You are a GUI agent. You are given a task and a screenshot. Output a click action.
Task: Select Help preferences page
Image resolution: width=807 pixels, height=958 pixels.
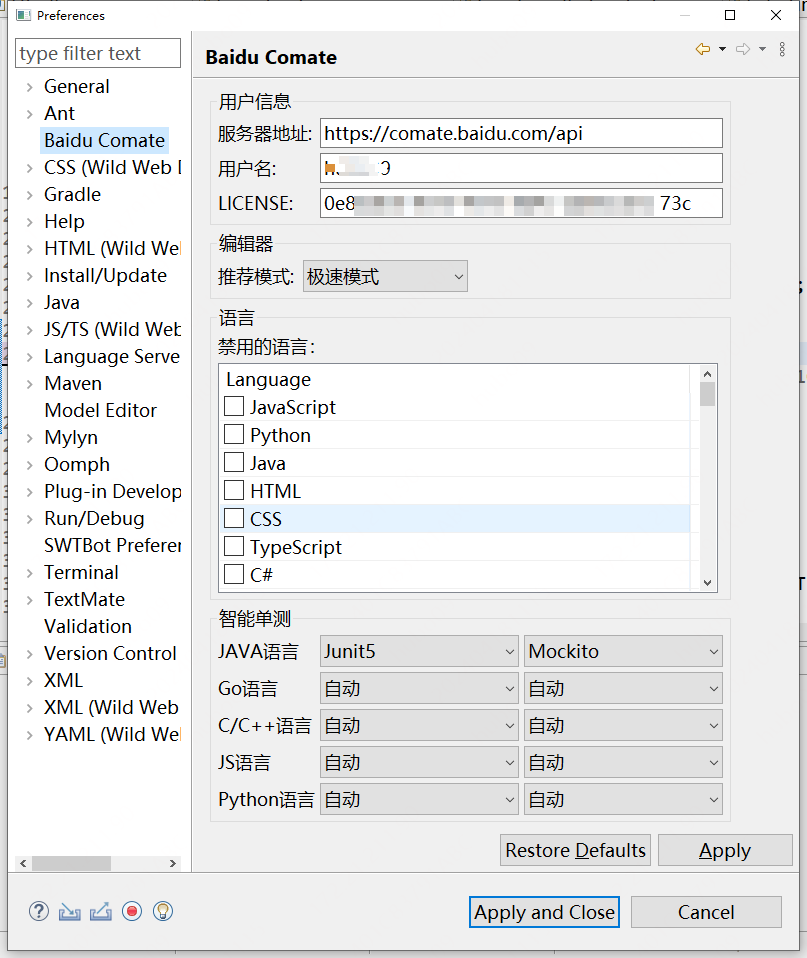[x=64, y=221]
